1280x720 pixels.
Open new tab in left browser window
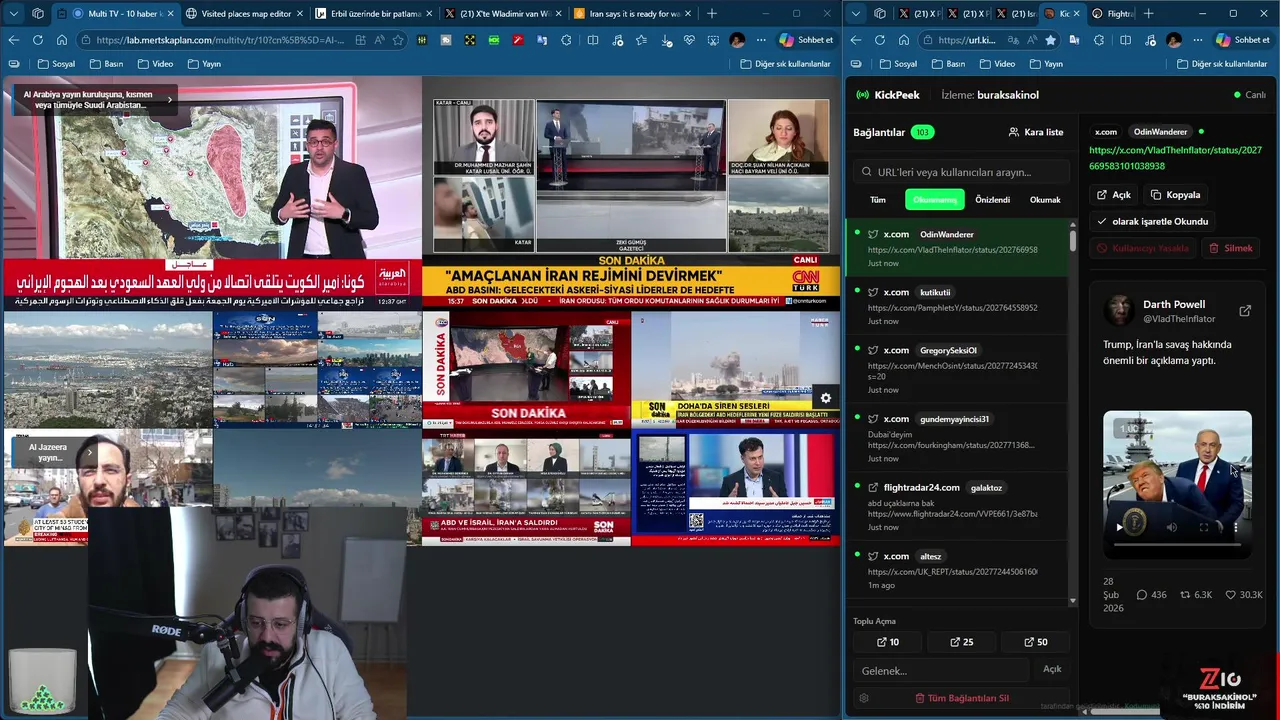click(712, 13)
